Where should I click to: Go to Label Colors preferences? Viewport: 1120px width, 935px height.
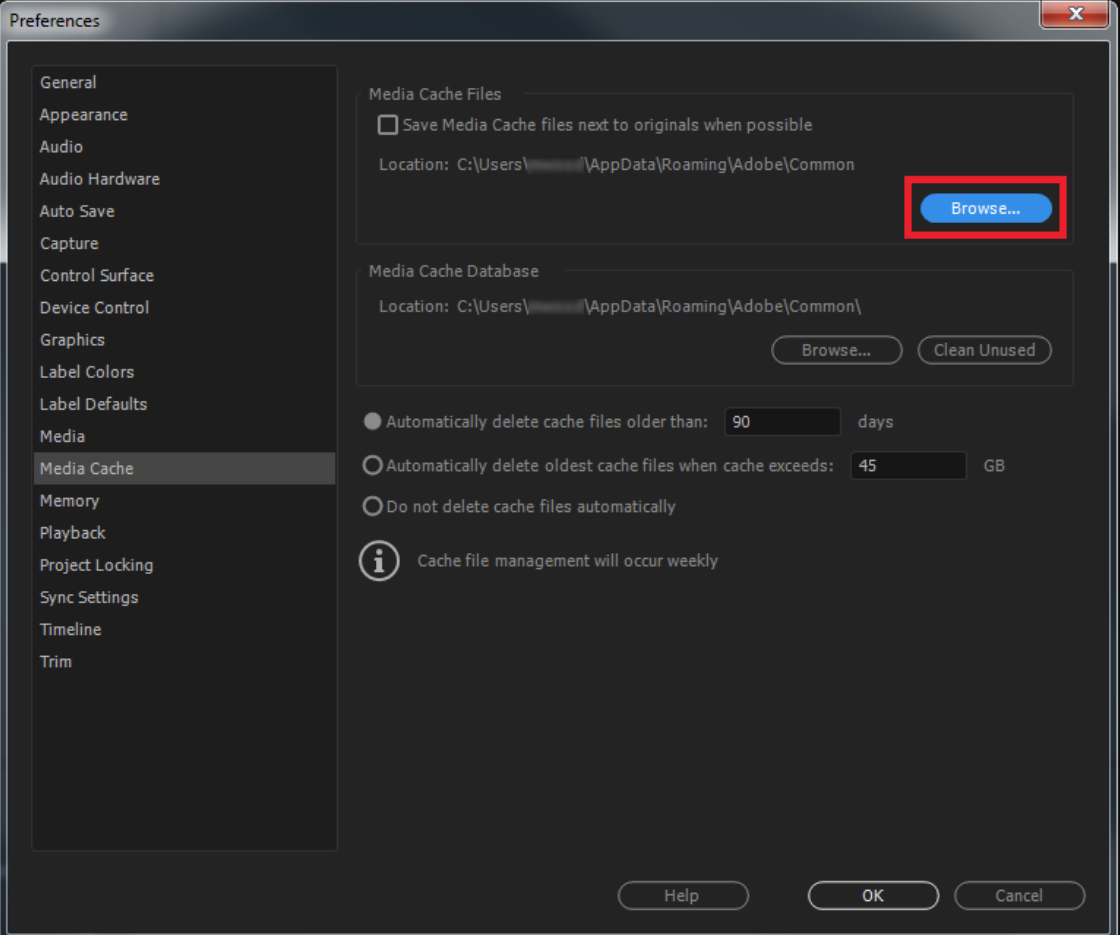pos(86,372)
